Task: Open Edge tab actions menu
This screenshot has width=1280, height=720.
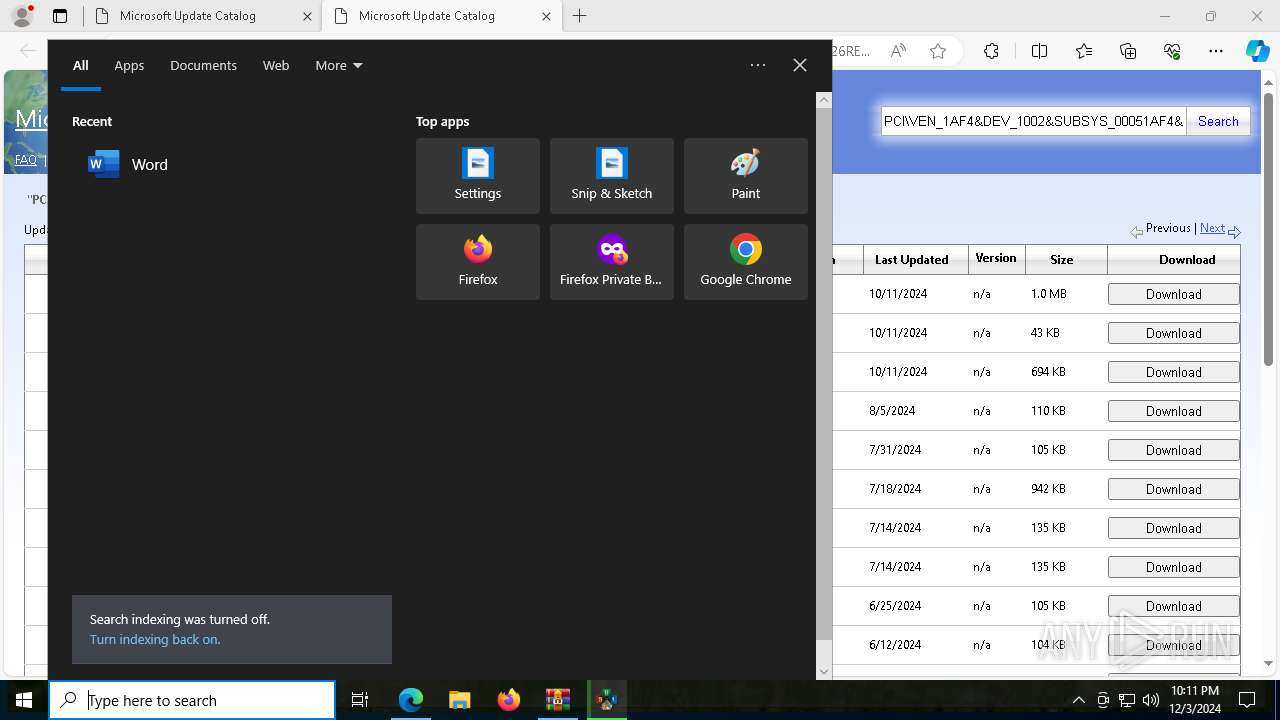Action: tap(60, 16)
